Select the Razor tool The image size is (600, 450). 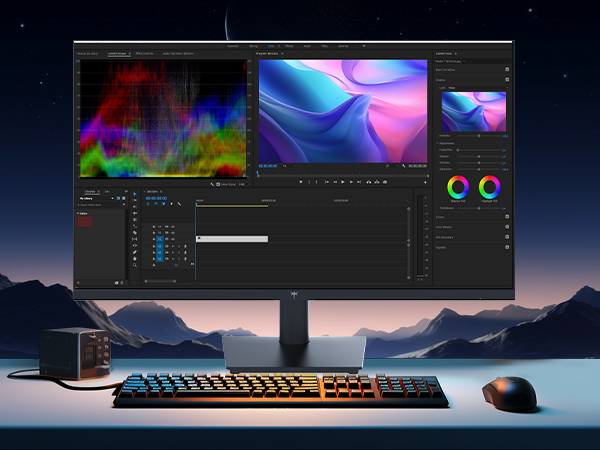pos(135,233)
